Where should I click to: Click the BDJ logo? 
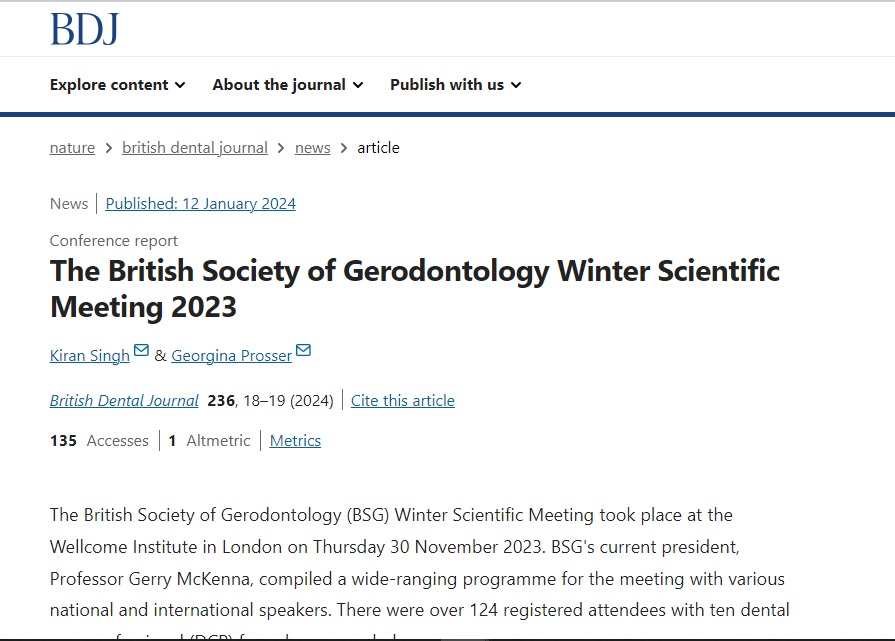84,29
